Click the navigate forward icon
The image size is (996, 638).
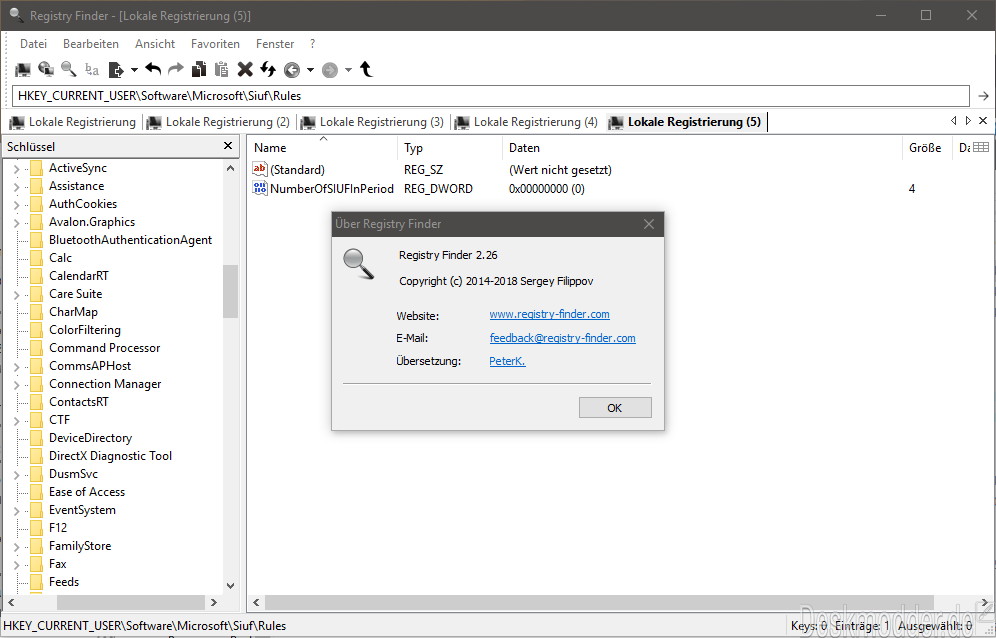tap(330, 70)
